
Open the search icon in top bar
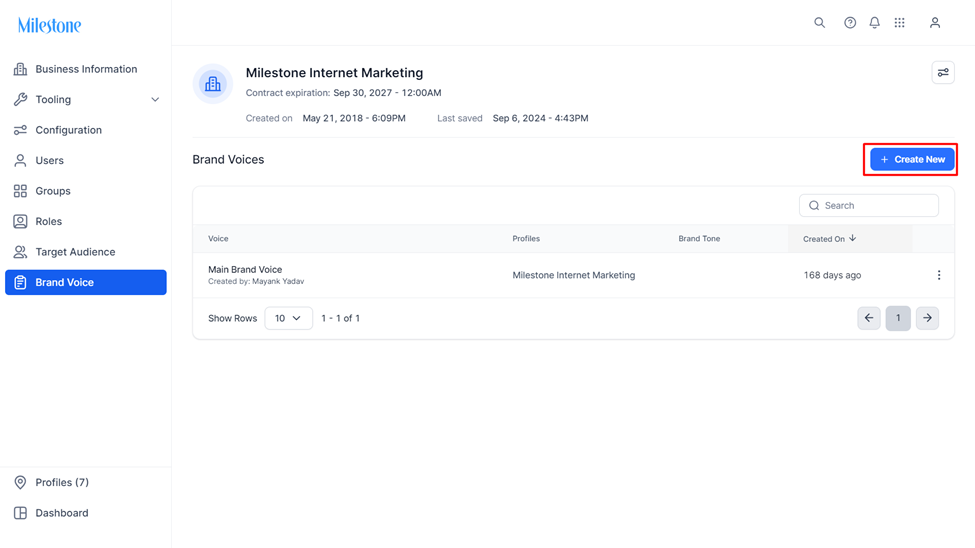pos(820,22)
